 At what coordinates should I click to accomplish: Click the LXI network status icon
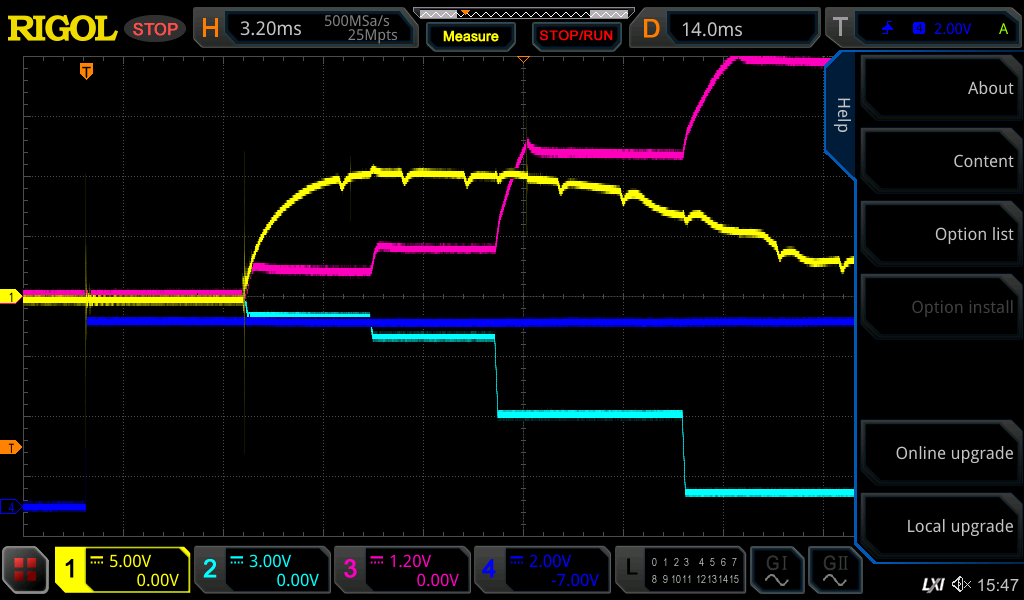[932, 584]
